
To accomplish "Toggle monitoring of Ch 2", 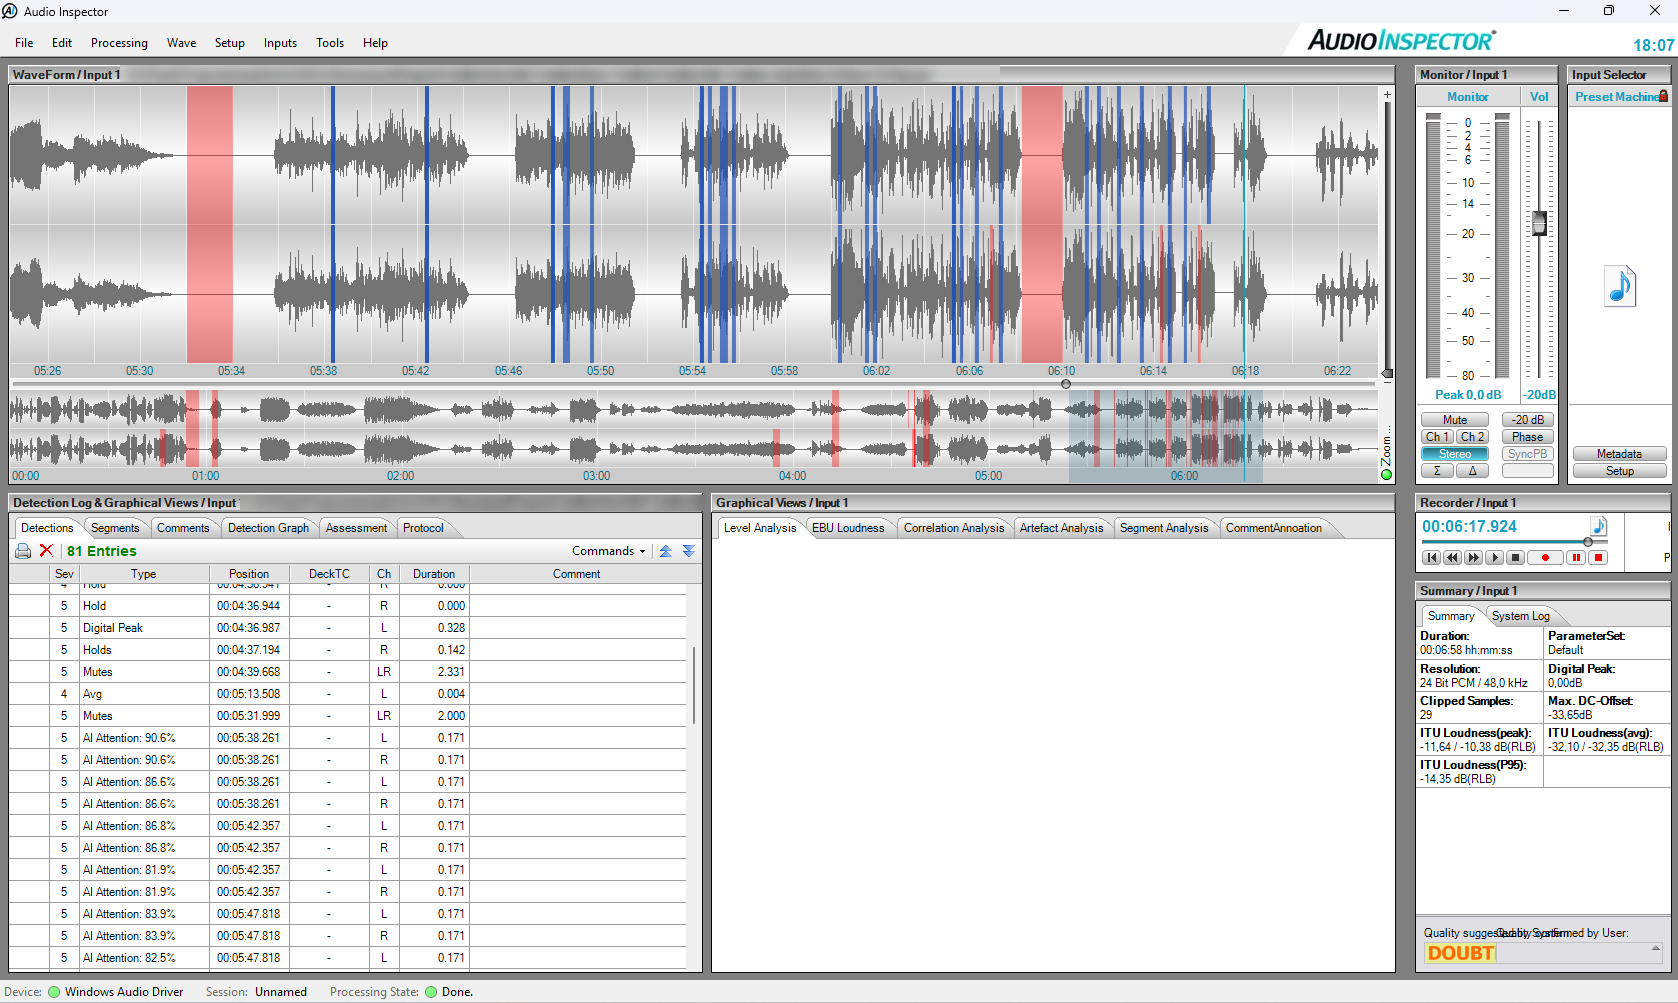I will (1472, 437).
